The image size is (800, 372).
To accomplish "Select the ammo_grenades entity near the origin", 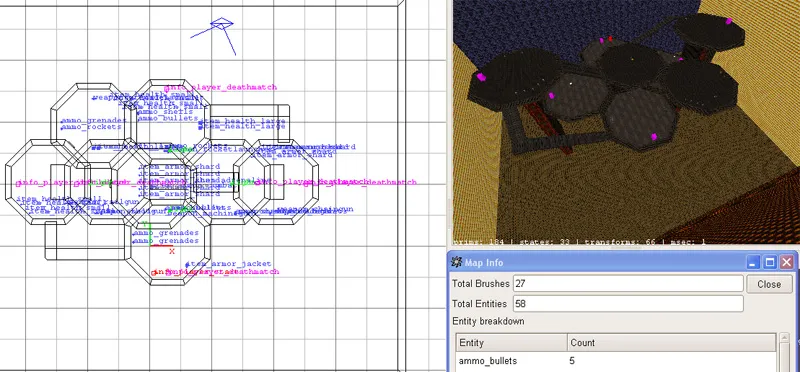I will click(x=165, y=240).
